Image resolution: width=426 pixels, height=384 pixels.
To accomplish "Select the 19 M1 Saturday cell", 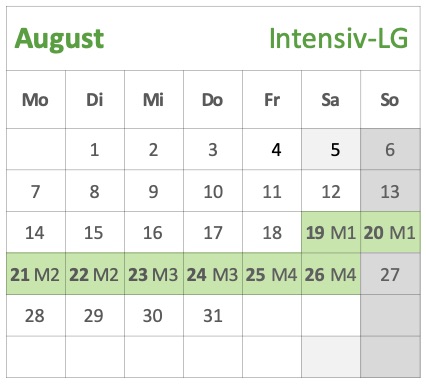I will point(331,232).
